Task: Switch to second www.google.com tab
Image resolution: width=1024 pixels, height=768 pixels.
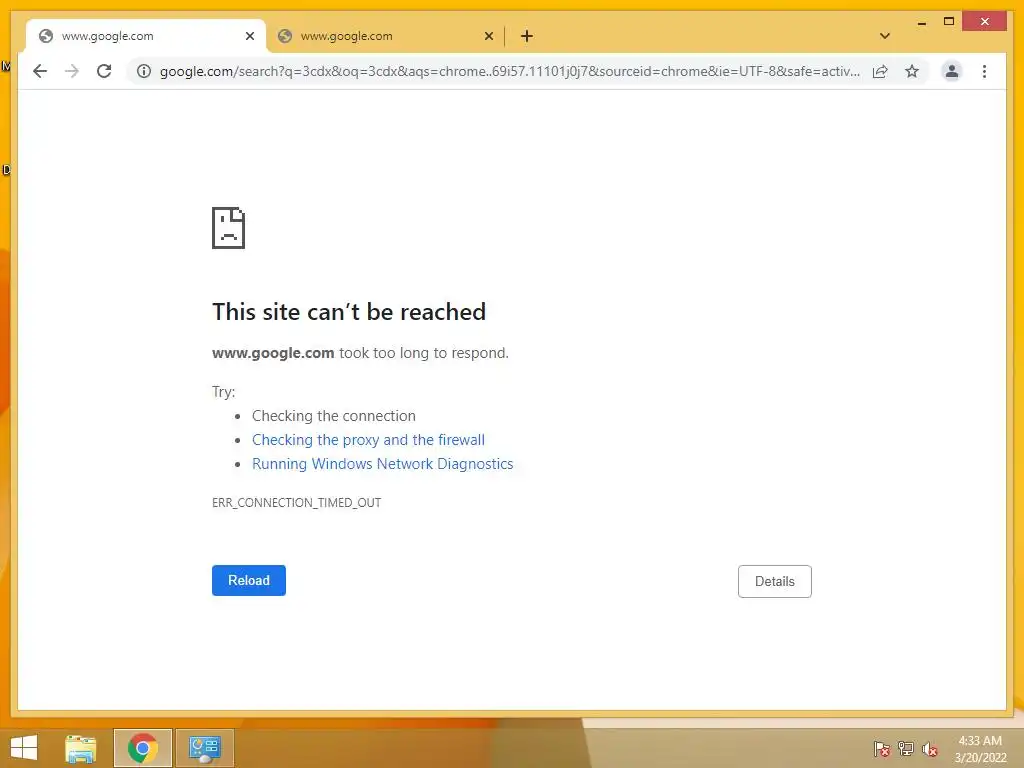Action: click(x=385, y=36)
